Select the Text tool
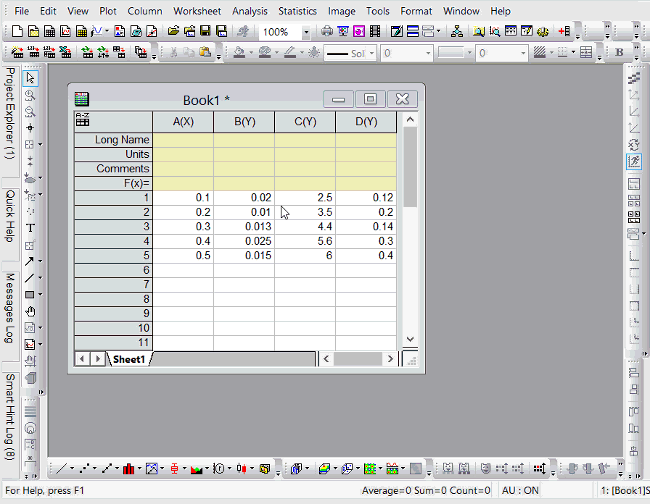650x504 pixels. [30, 227]
